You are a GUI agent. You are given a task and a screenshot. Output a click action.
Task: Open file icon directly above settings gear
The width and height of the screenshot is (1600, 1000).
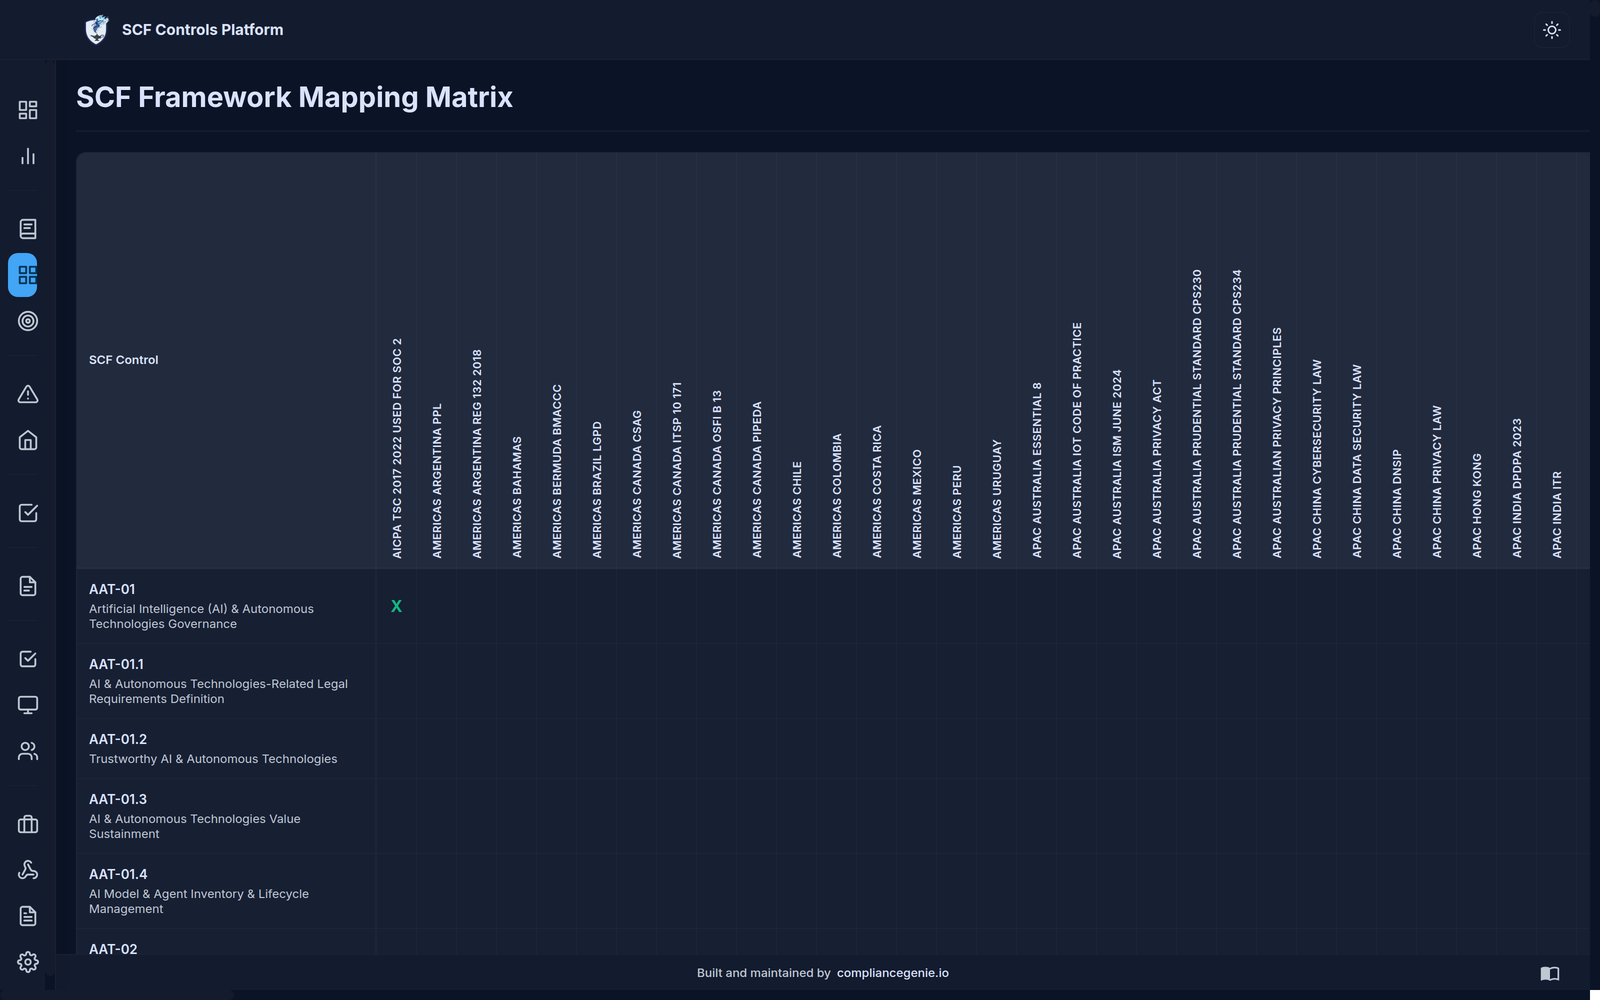28,916
